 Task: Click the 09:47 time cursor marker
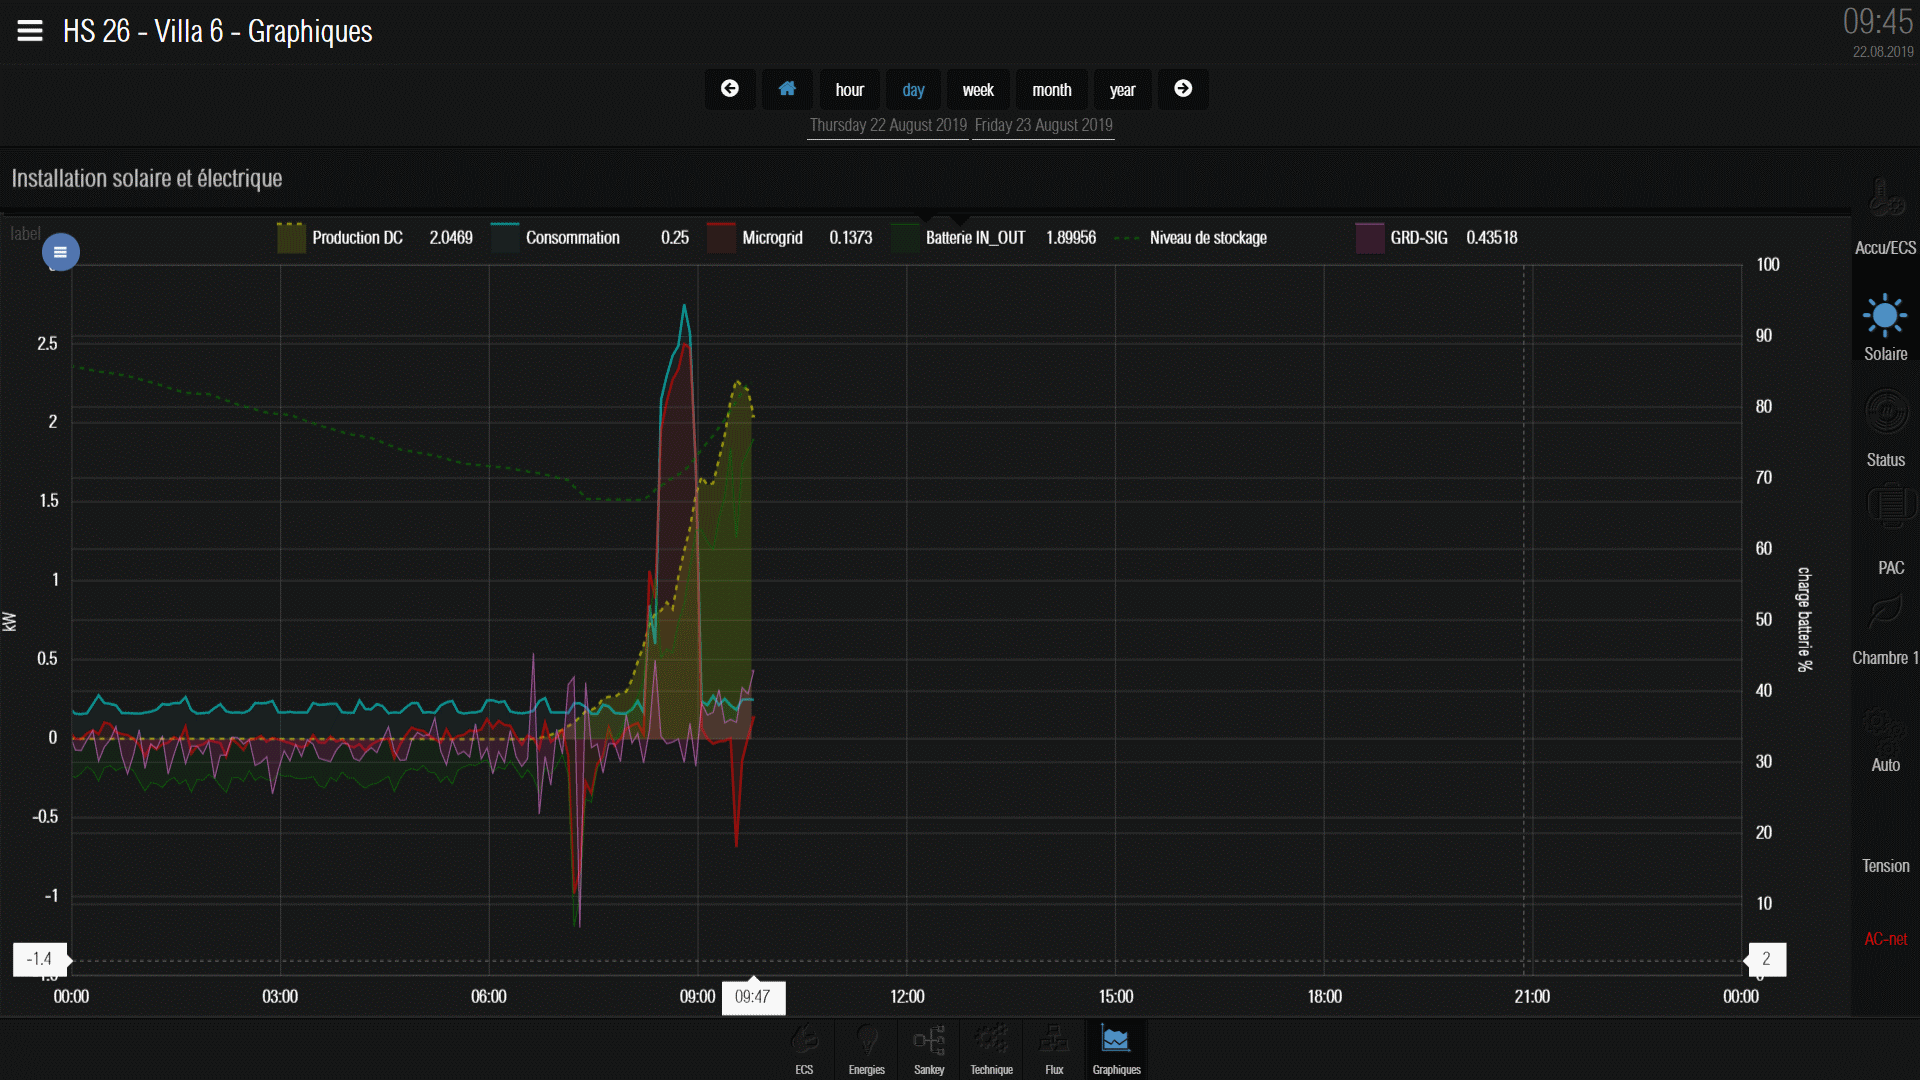tap(753, 997)
